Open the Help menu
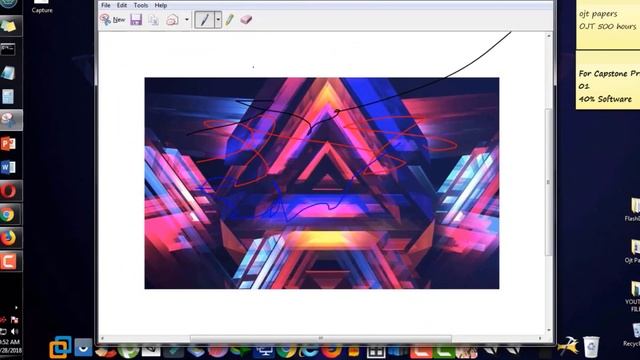This screenshot has height=360, width=640. [161, 5]
